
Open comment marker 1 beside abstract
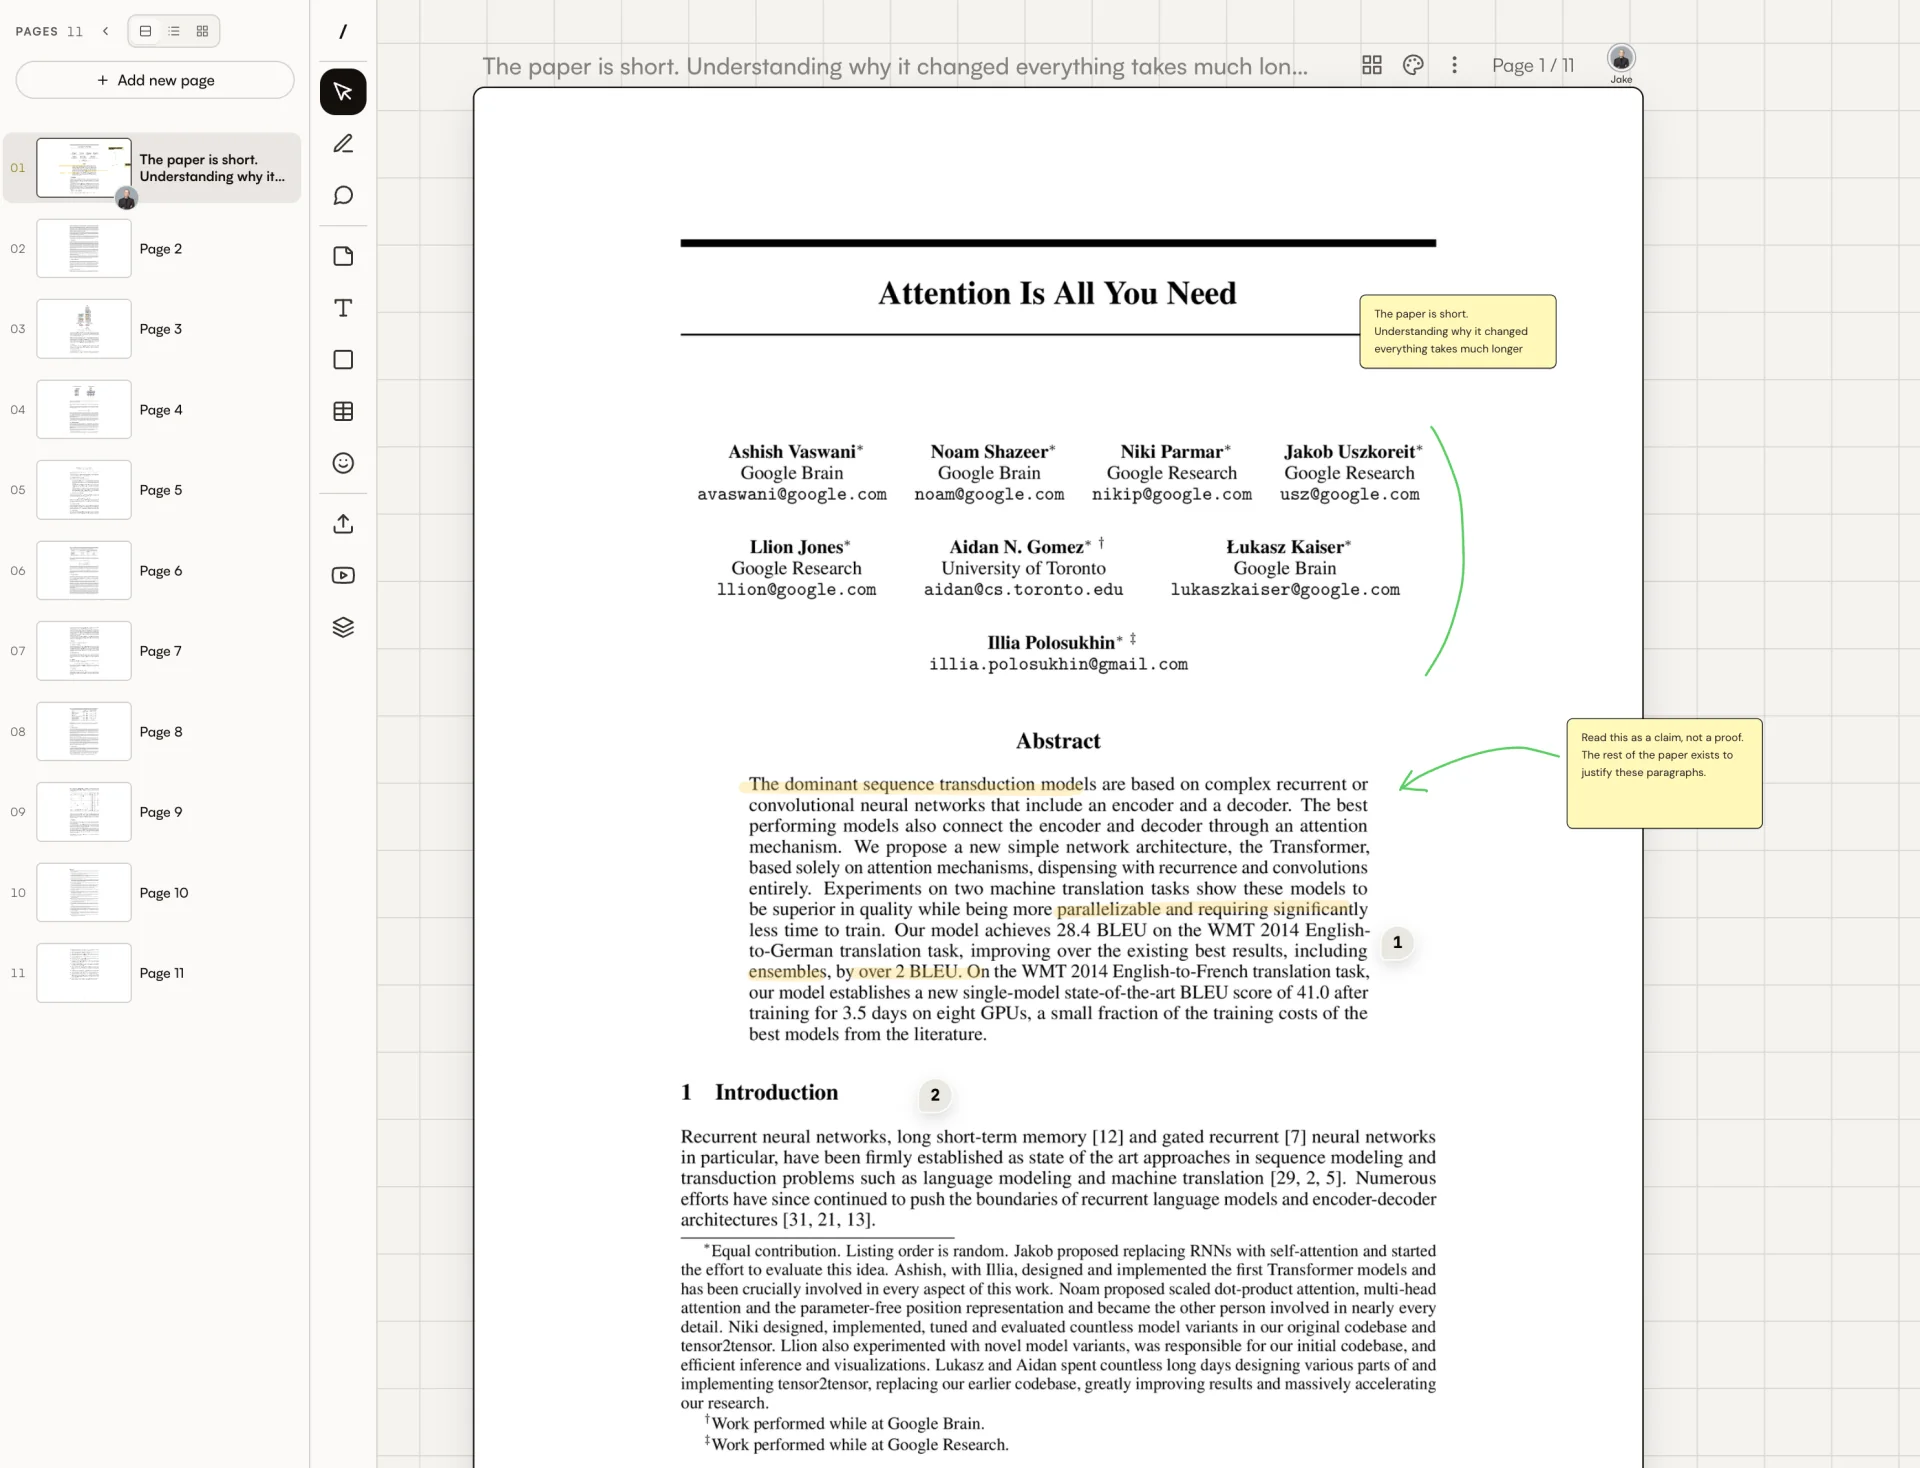click(x=1397, y=942)
